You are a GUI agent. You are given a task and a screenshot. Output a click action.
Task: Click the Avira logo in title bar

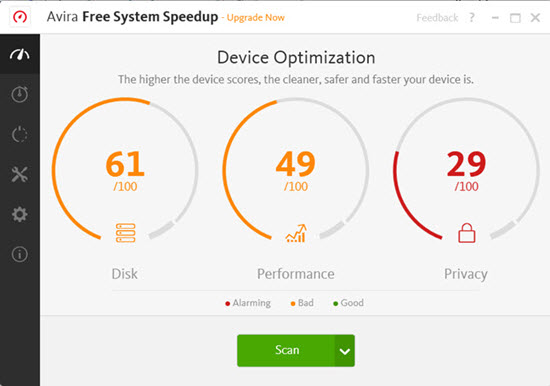[20, 16]
